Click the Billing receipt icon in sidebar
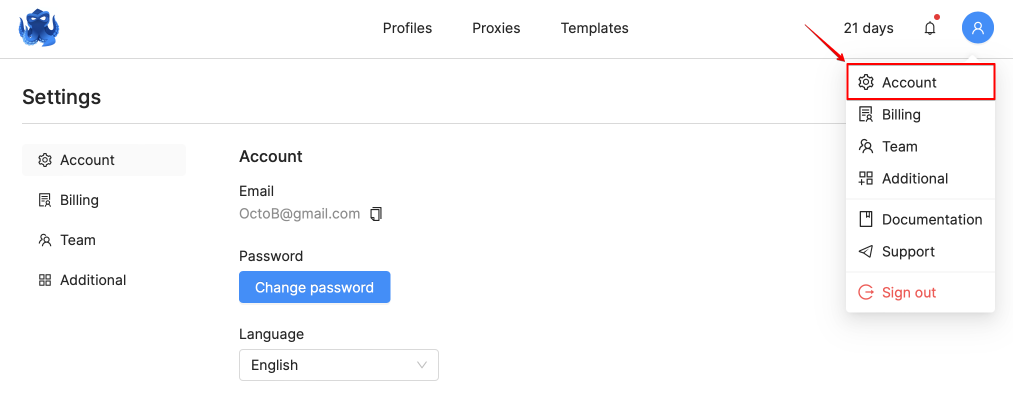Screen dimensions: 1013x407 (x=45, y=200)
